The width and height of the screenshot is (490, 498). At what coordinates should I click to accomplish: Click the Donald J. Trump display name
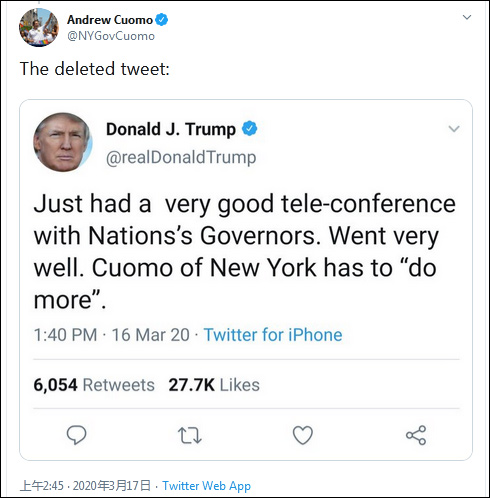pos(171,129)
